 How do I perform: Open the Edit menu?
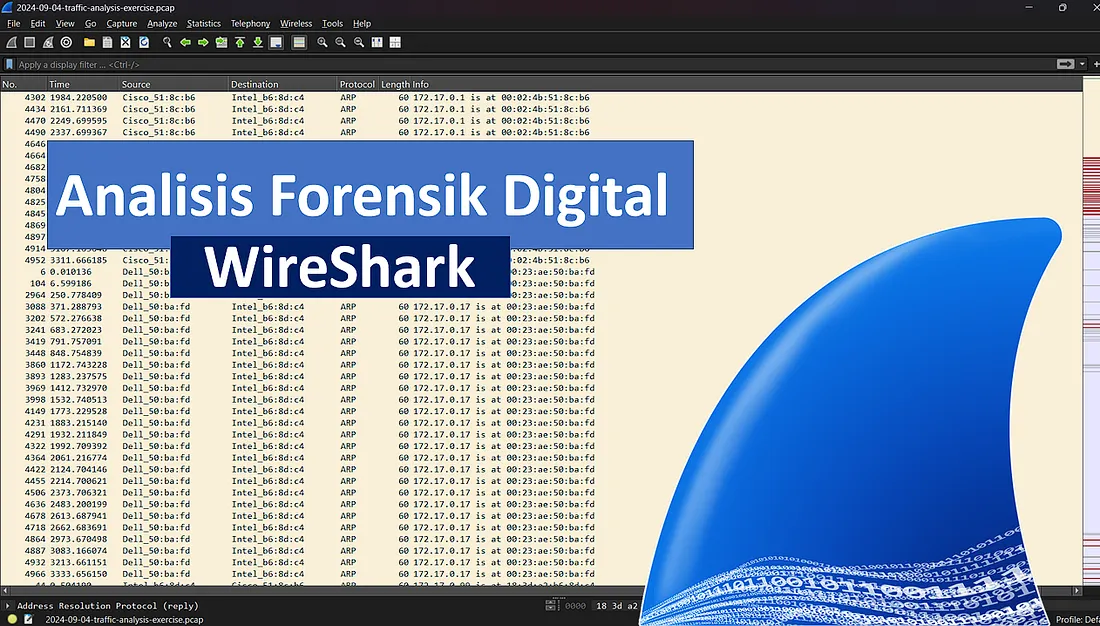tap(38, 23)
